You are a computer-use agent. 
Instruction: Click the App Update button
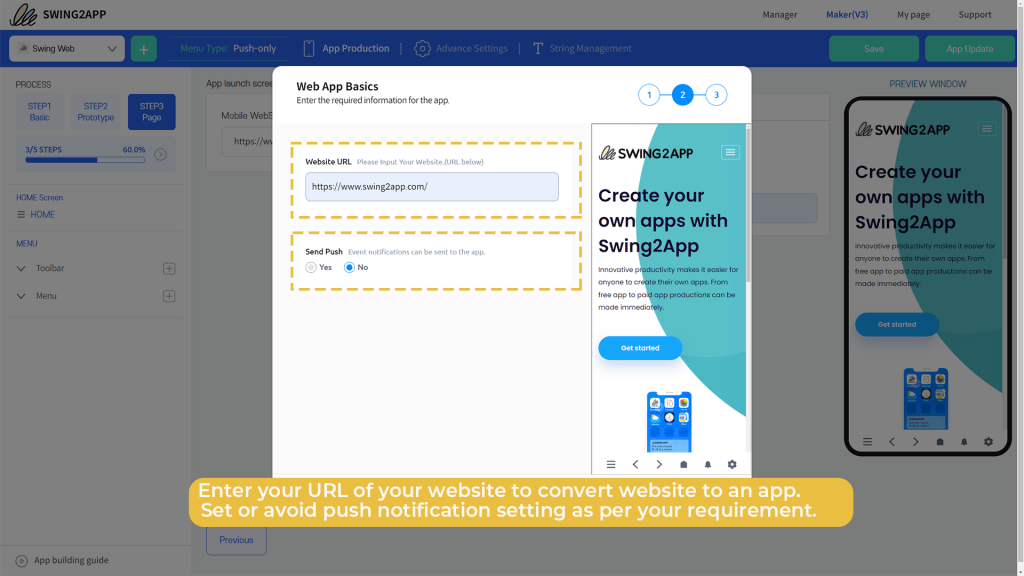(x=970, y=49)
